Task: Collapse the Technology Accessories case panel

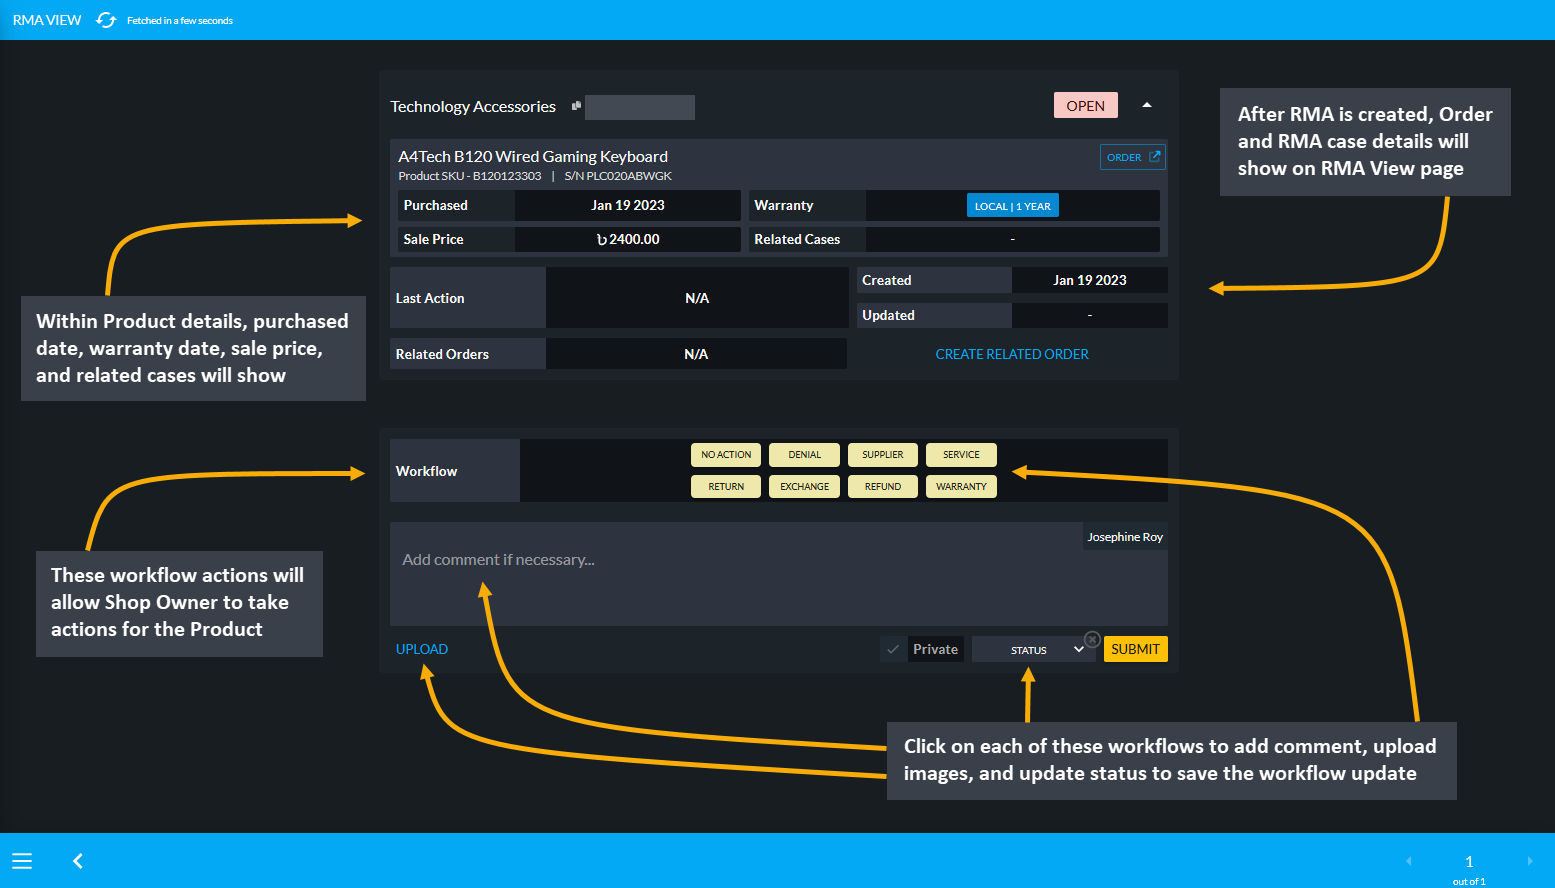Action: (x=1147, y=105)
